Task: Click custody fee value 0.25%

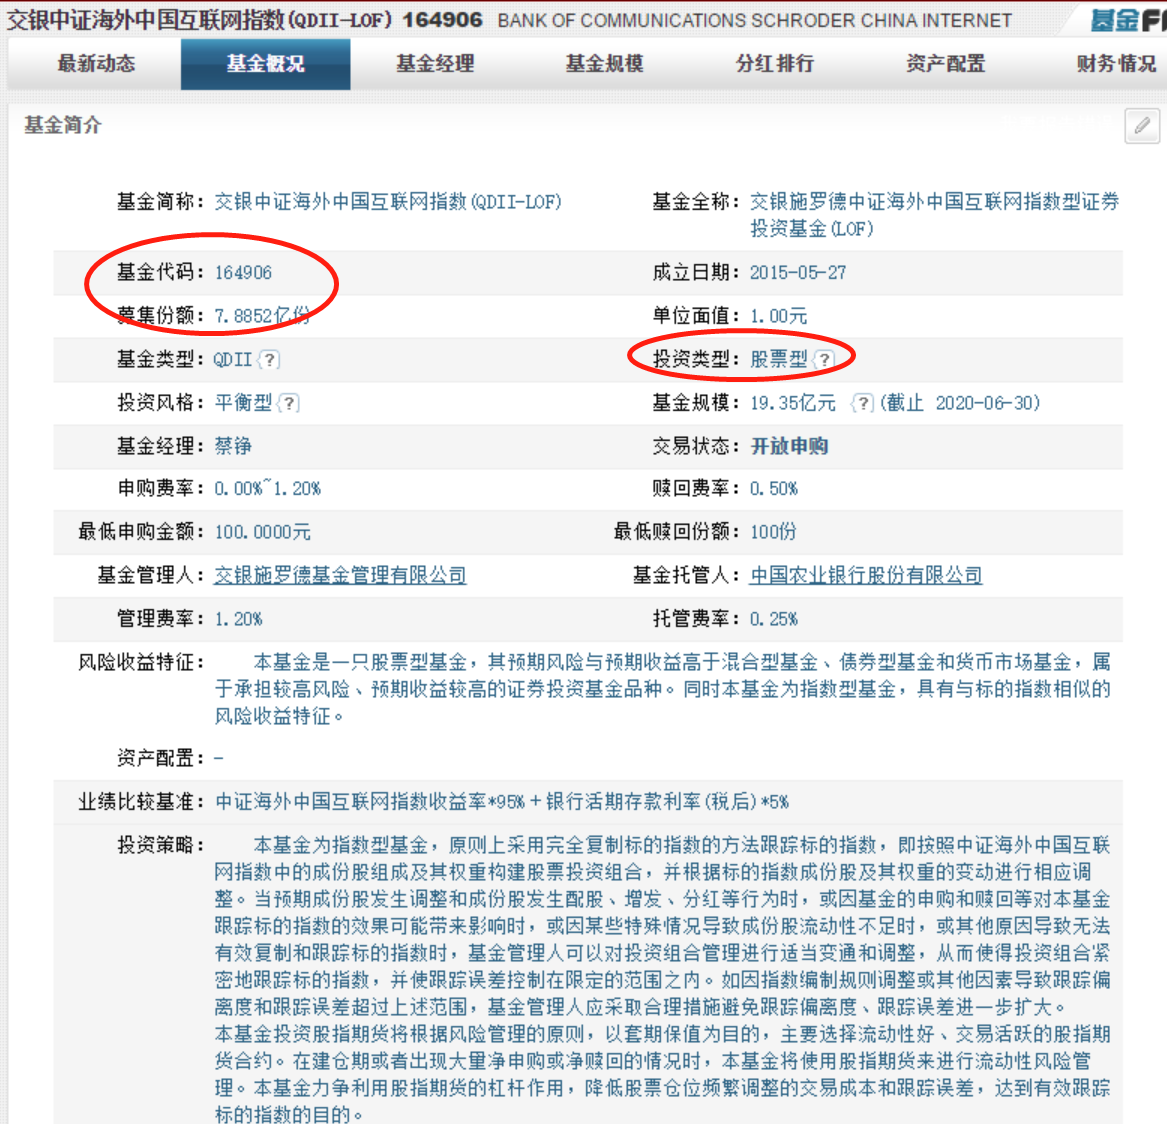Action: coord(774,619)
